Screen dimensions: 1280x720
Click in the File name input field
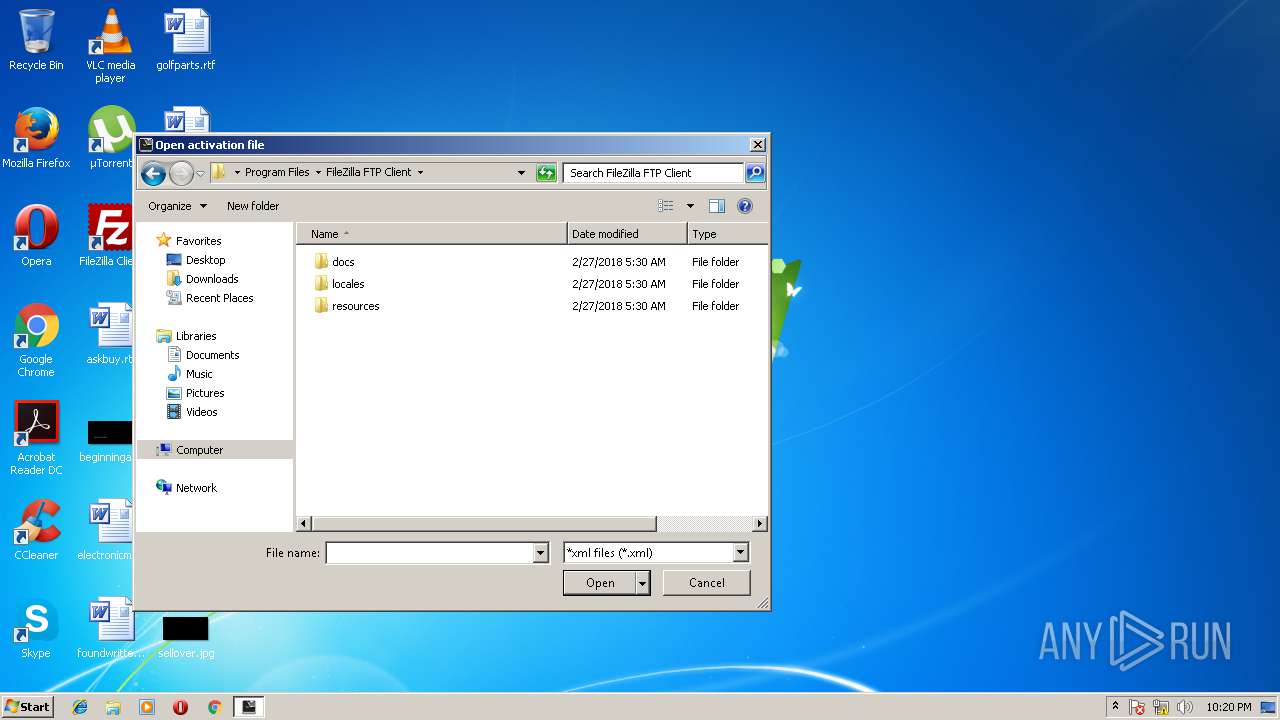(430, 553)
